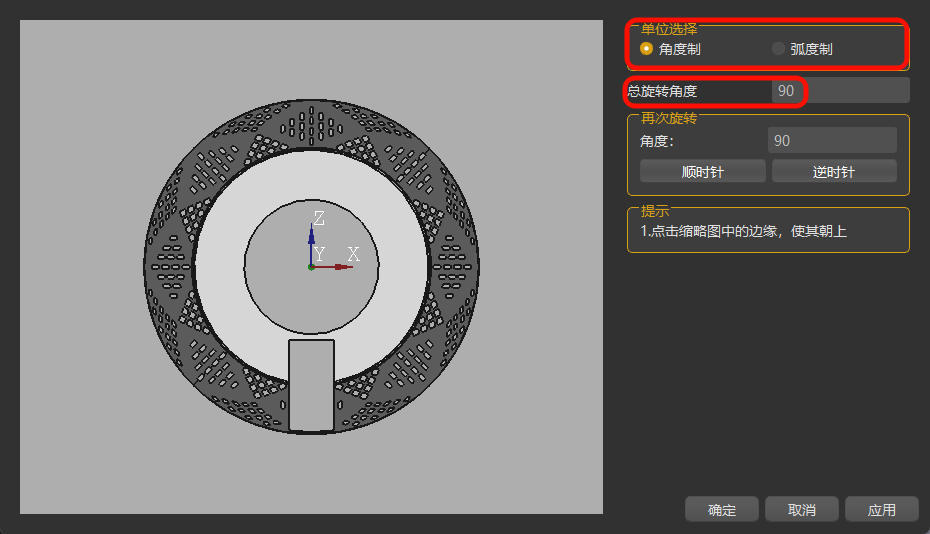Click the white inner band of the ring

tap(220, 267)
